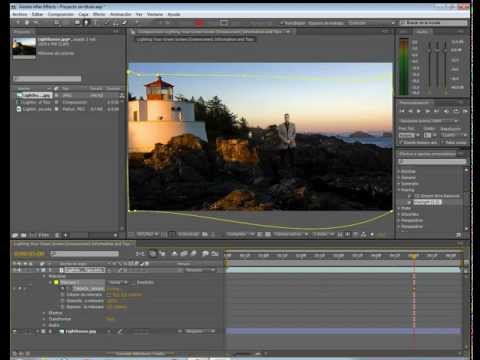Viewport: 480px width, 360px height.
Task: Select the Clone Stamp tool
Action: pos(115,23)
